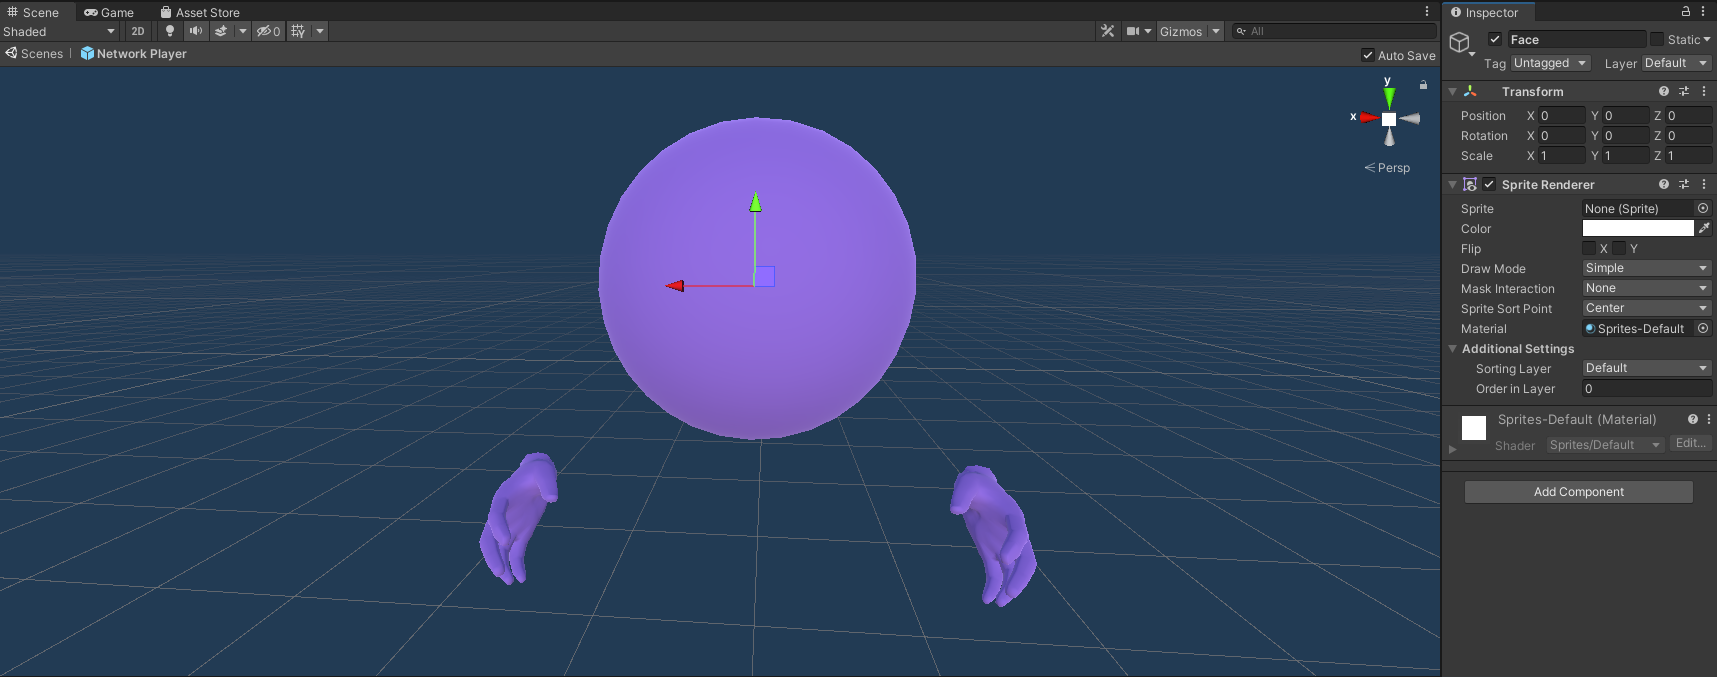Click the material Edit button
The width and height of the screenshot is (1717, 677).
tap(1690, 443)
